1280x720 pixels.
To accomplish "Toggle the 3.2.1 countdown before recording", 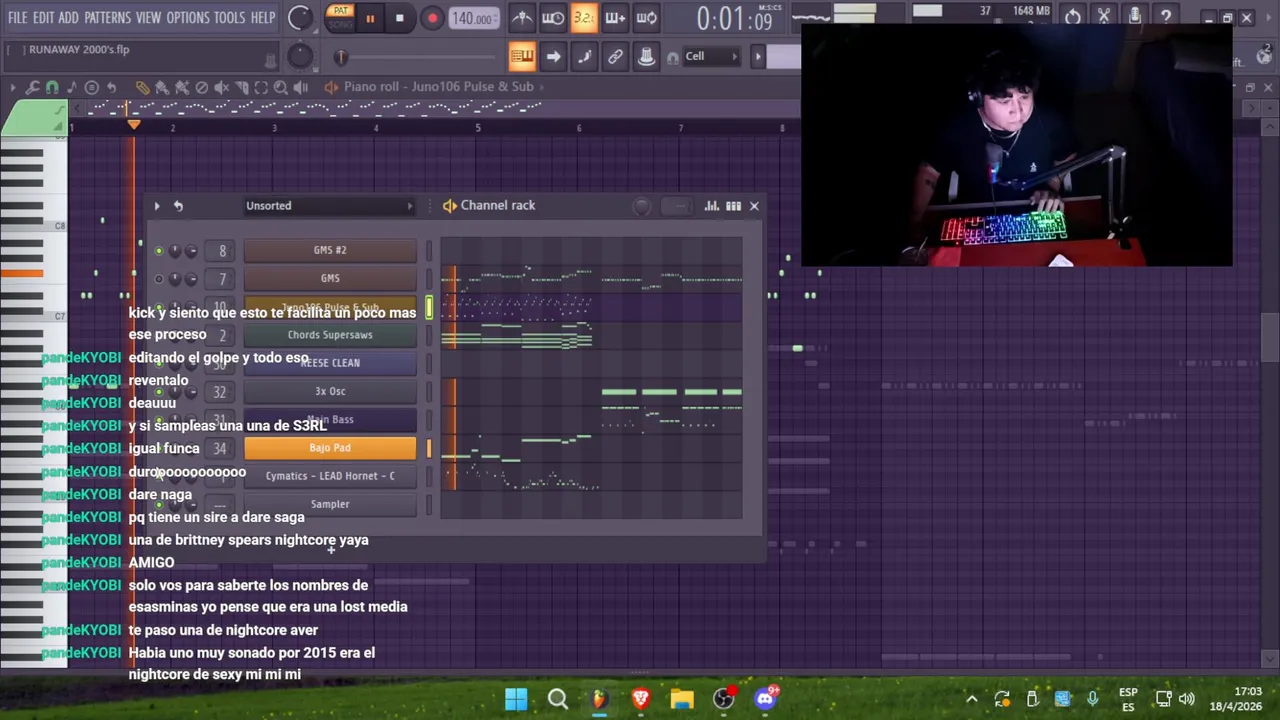I will click(584, 17).
